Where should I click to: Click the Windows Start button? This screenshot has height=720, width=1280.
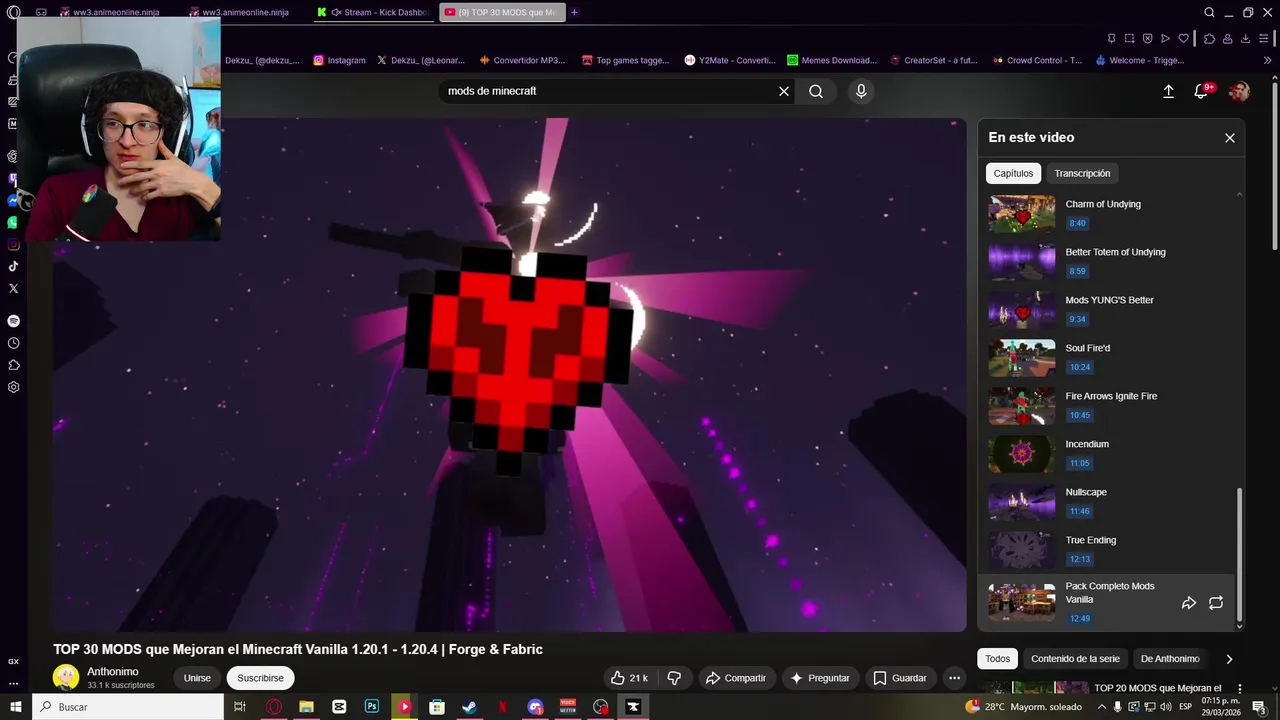(x=16, y=707)
